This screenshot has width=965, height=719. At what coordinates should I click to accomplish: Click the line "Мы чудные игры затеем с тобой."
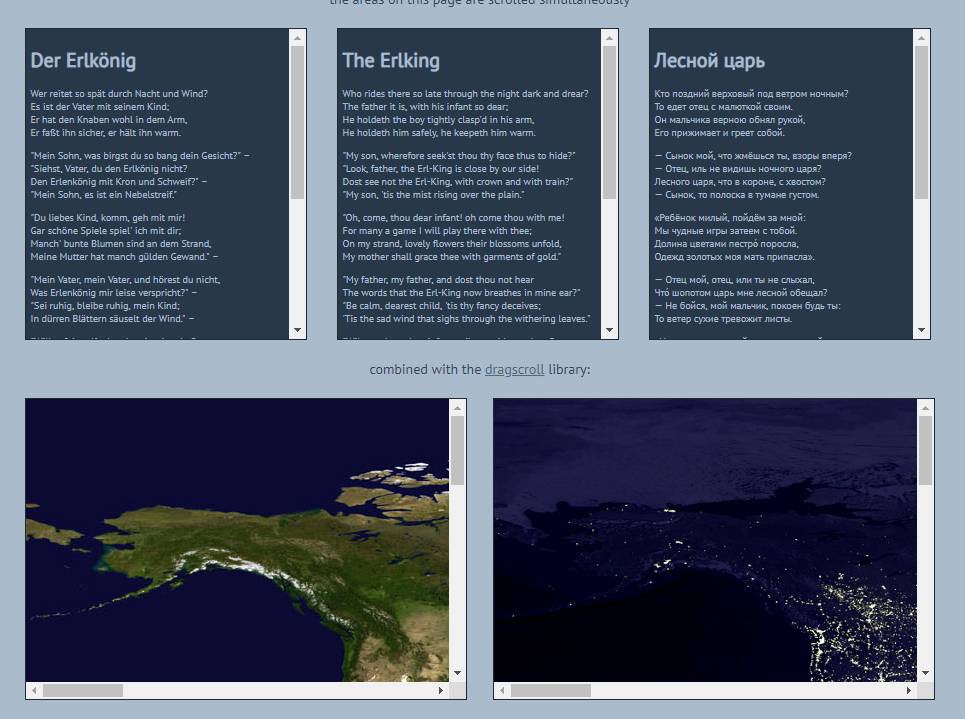pyautogui.click(x=726, y=231)
